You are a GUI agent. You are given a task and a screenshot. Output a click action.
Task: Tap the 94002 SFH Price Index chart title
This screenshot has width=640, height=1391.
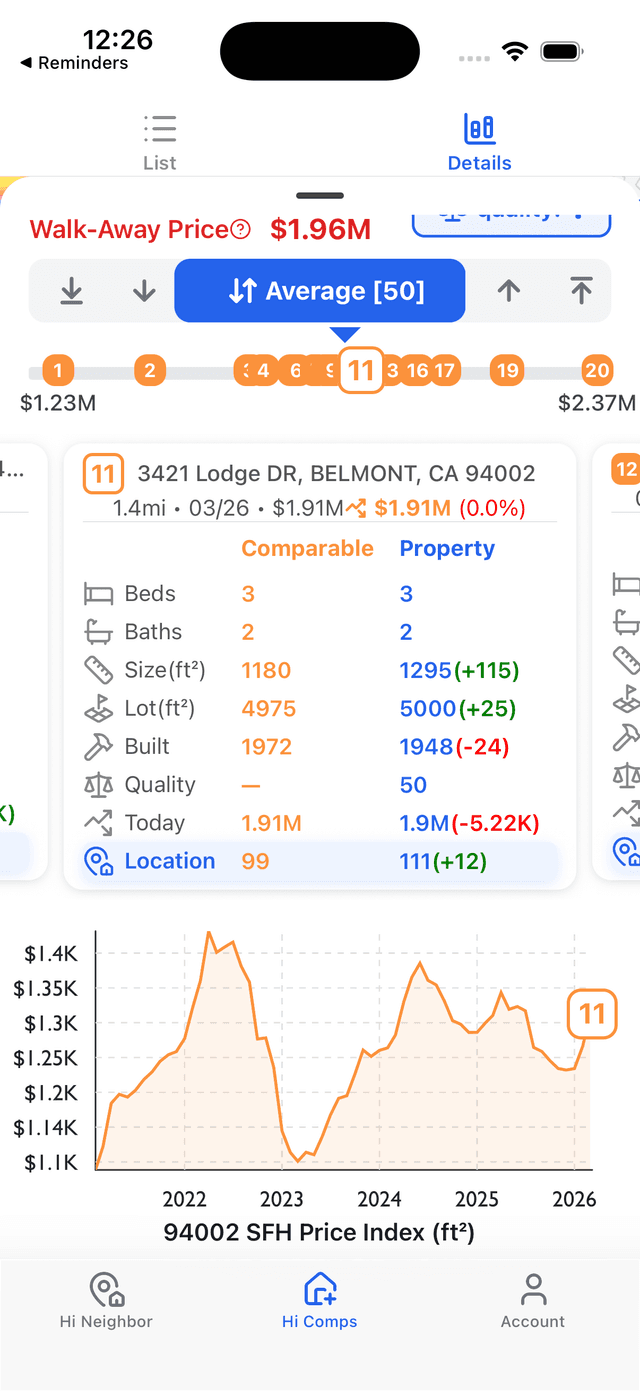point(319,1232)
